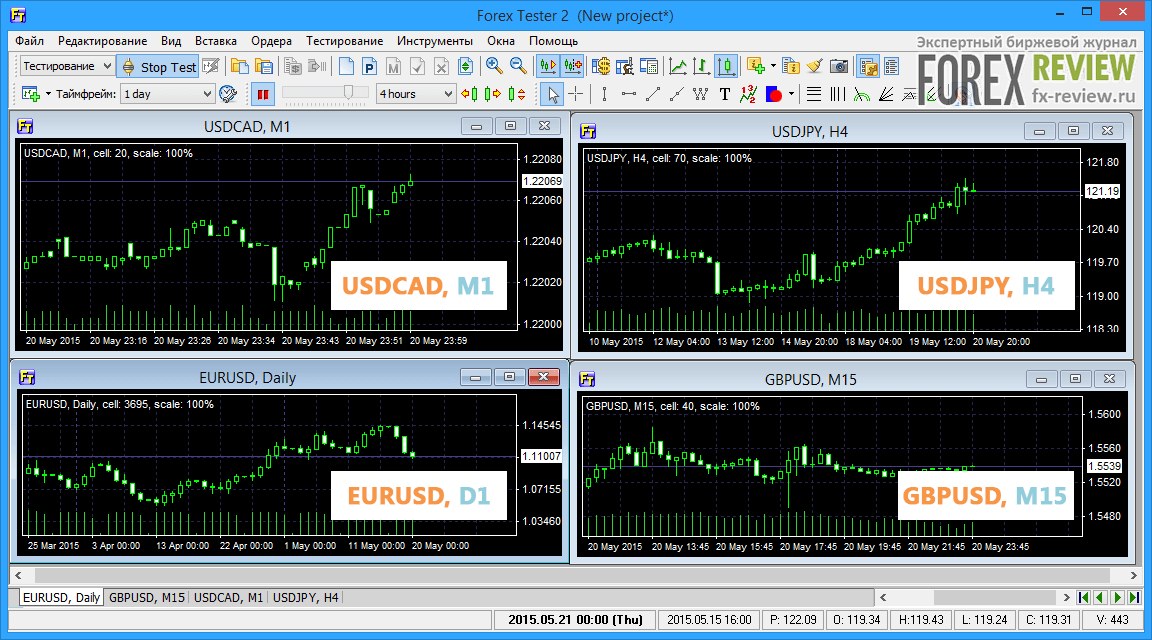This screenshot has height=640, width=1152.
Task: Toggle the list panel icon beside watermark
Action: point(892,66)
